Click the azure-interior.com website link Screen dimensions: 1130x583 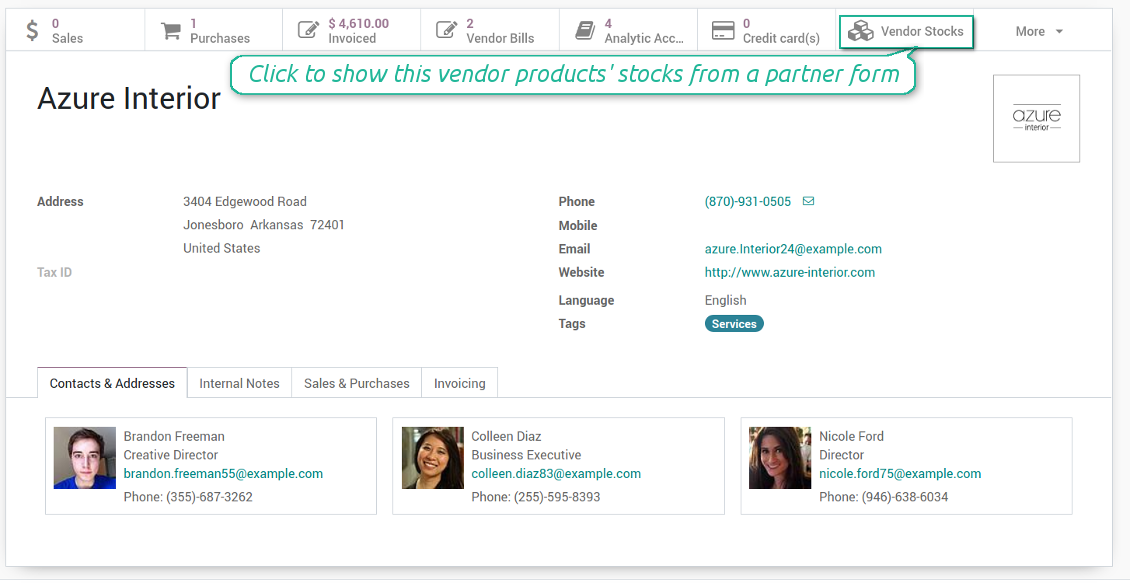point(789,272)
